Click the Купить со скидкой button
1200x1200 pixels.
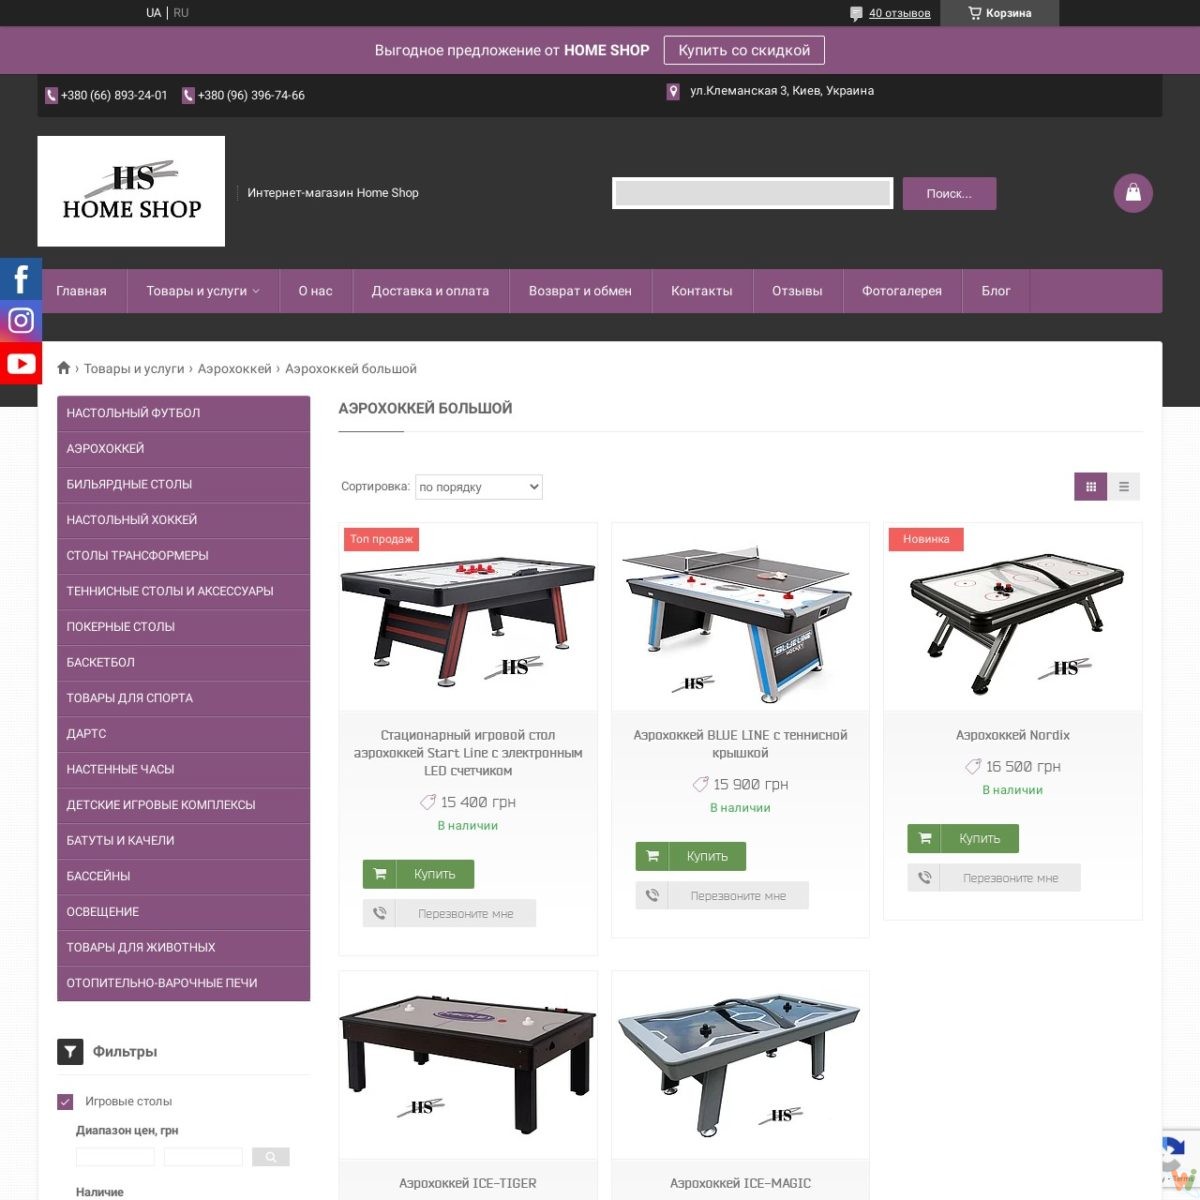744,50
